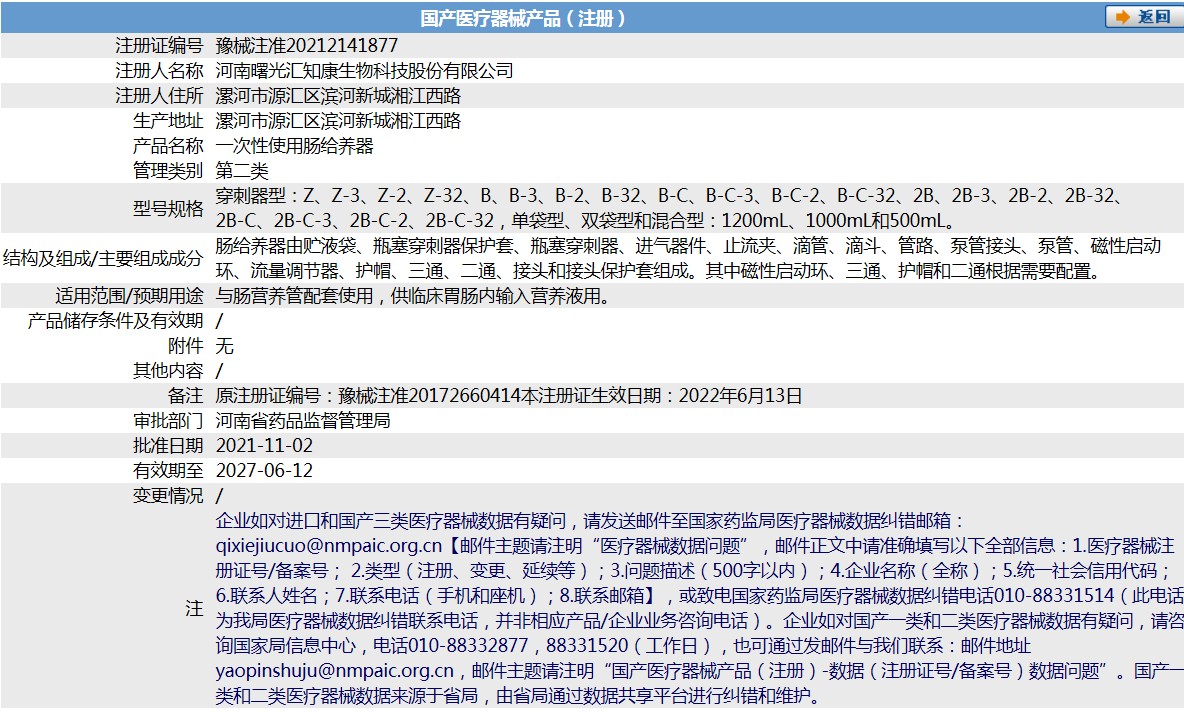The width and height of the screenshot is (1184, 712).
Task: Click the label 附件
Action: [186, 345]
